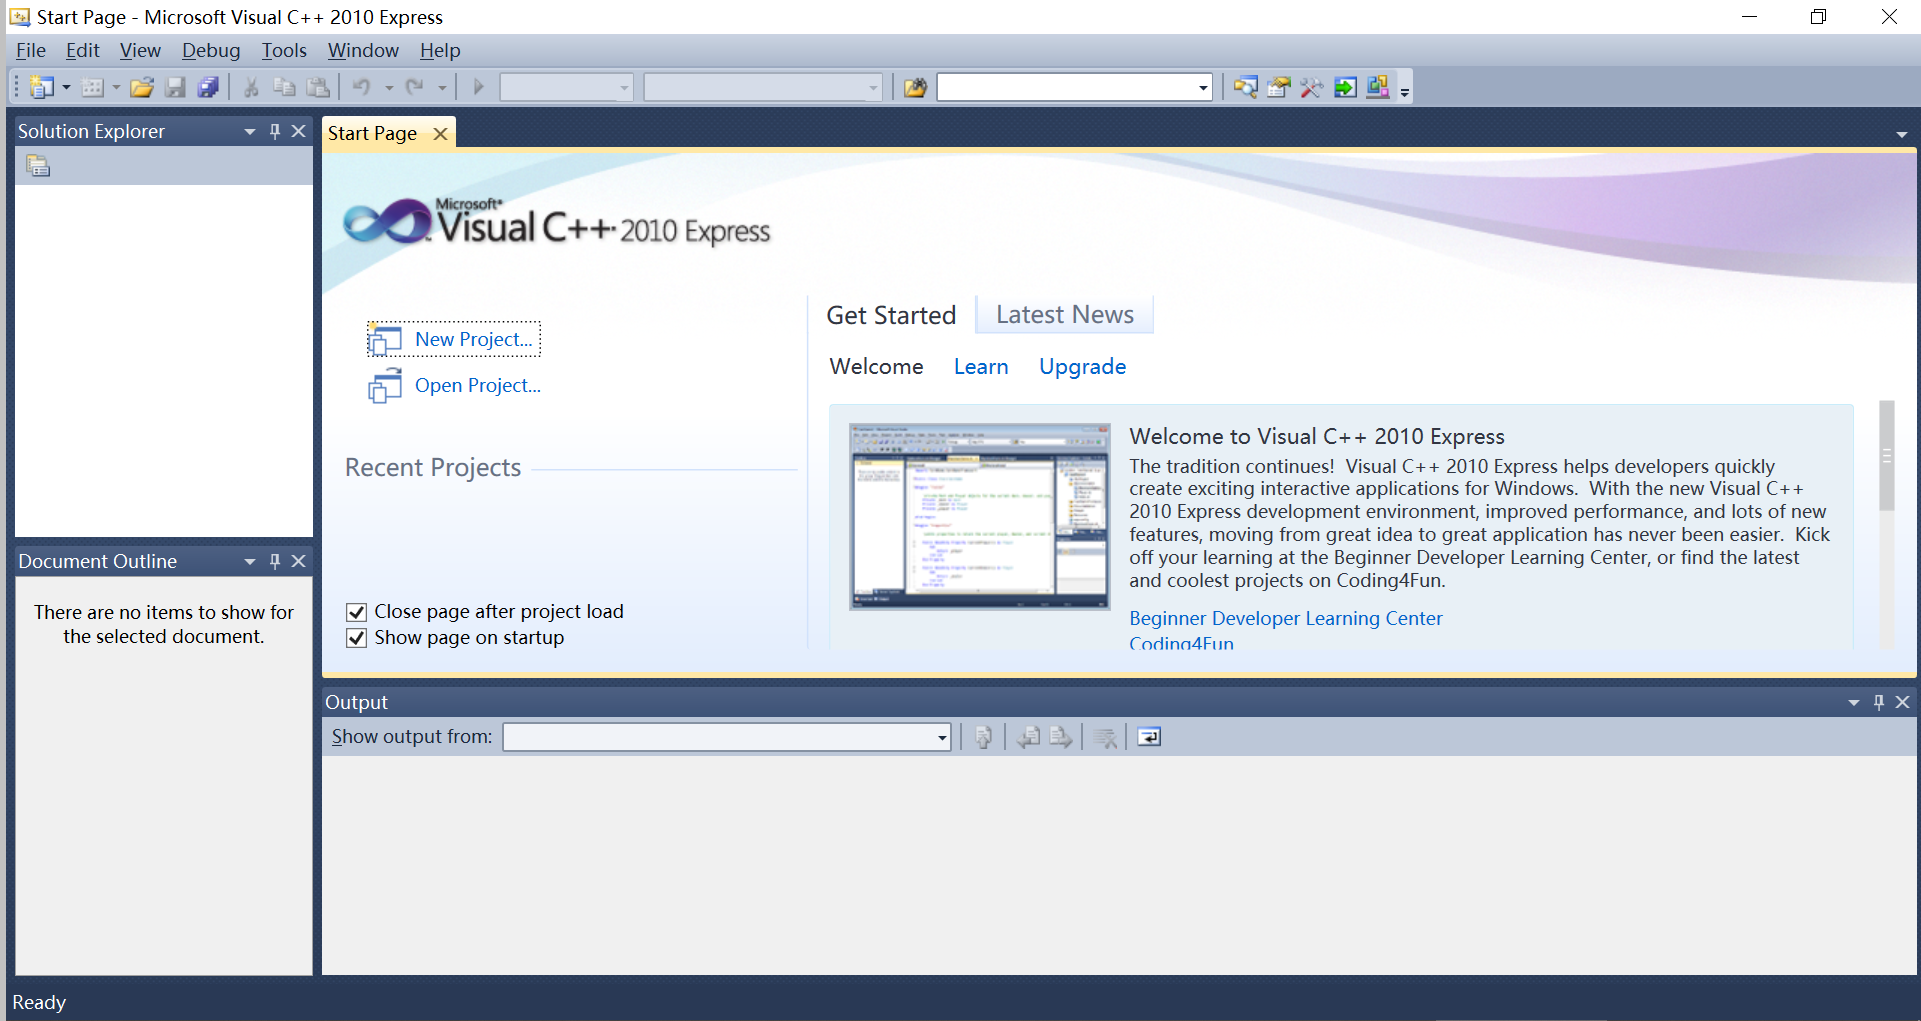Image resolution: width=1921 pixels, height=1021 pixels.
Task: Click the Open File folder icon
Action: pyautogui.click(x=142, y=88)
